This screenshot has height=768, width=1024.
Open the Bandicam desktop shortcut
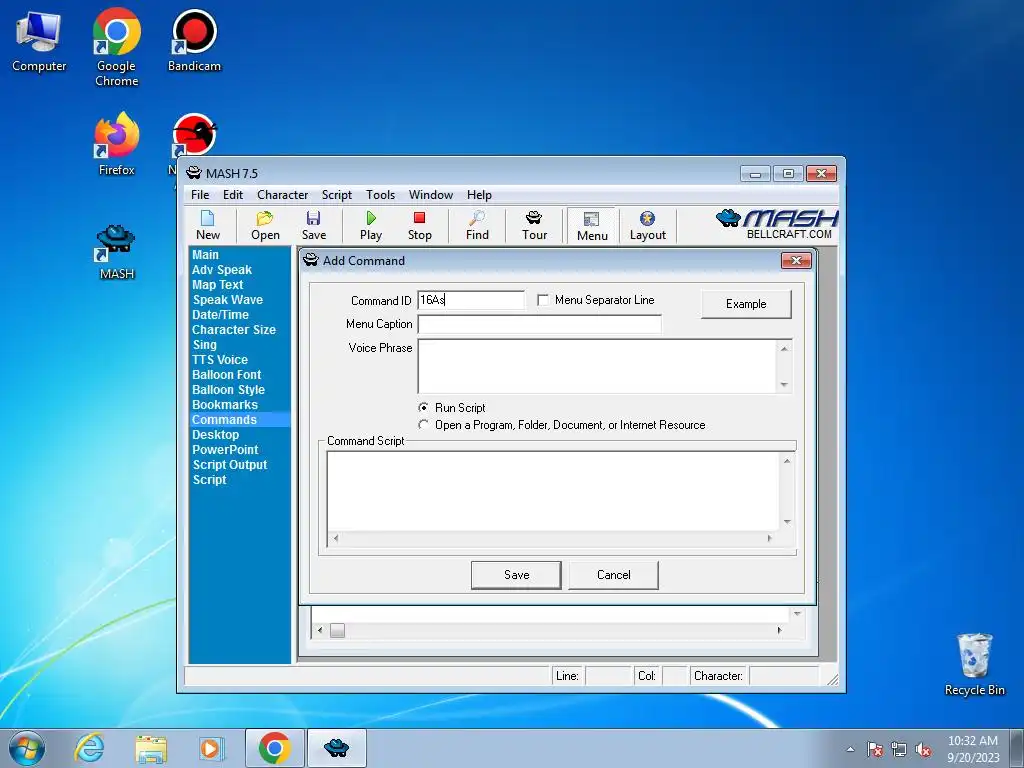point(194,40)
